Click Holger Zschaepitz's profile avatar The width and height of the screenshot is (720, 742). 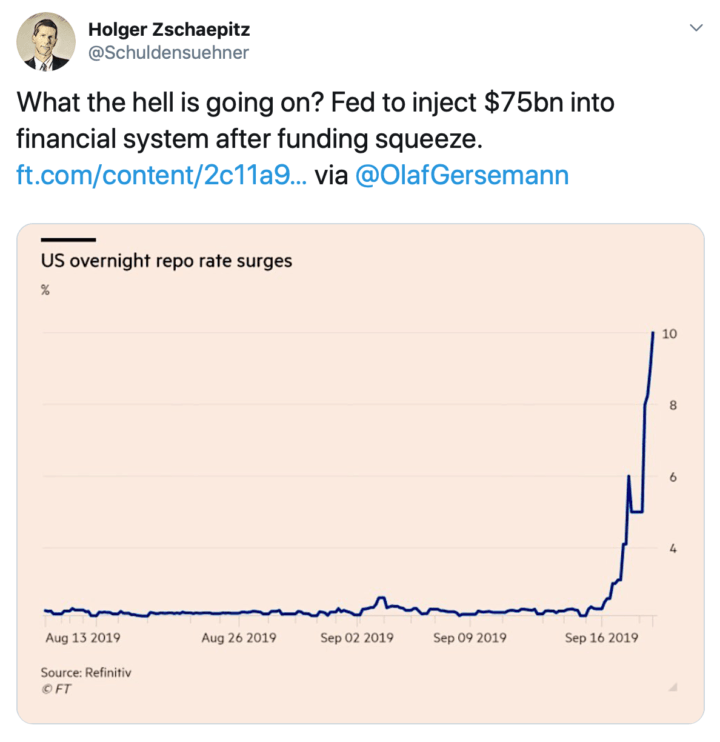coord(46,42)
